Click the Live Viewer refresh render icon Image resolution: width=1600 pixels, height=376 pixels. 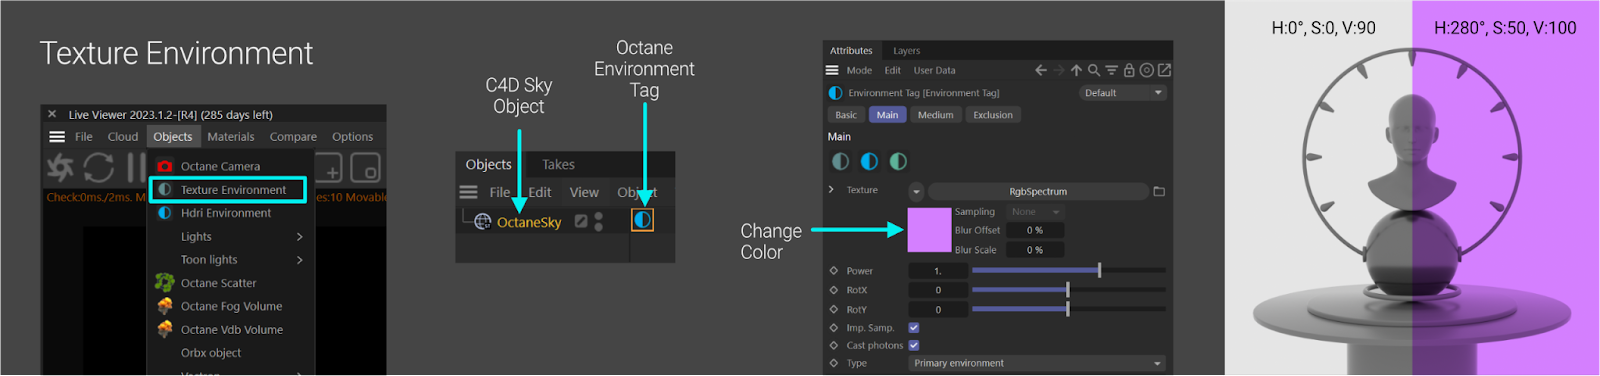click(99, 168)
